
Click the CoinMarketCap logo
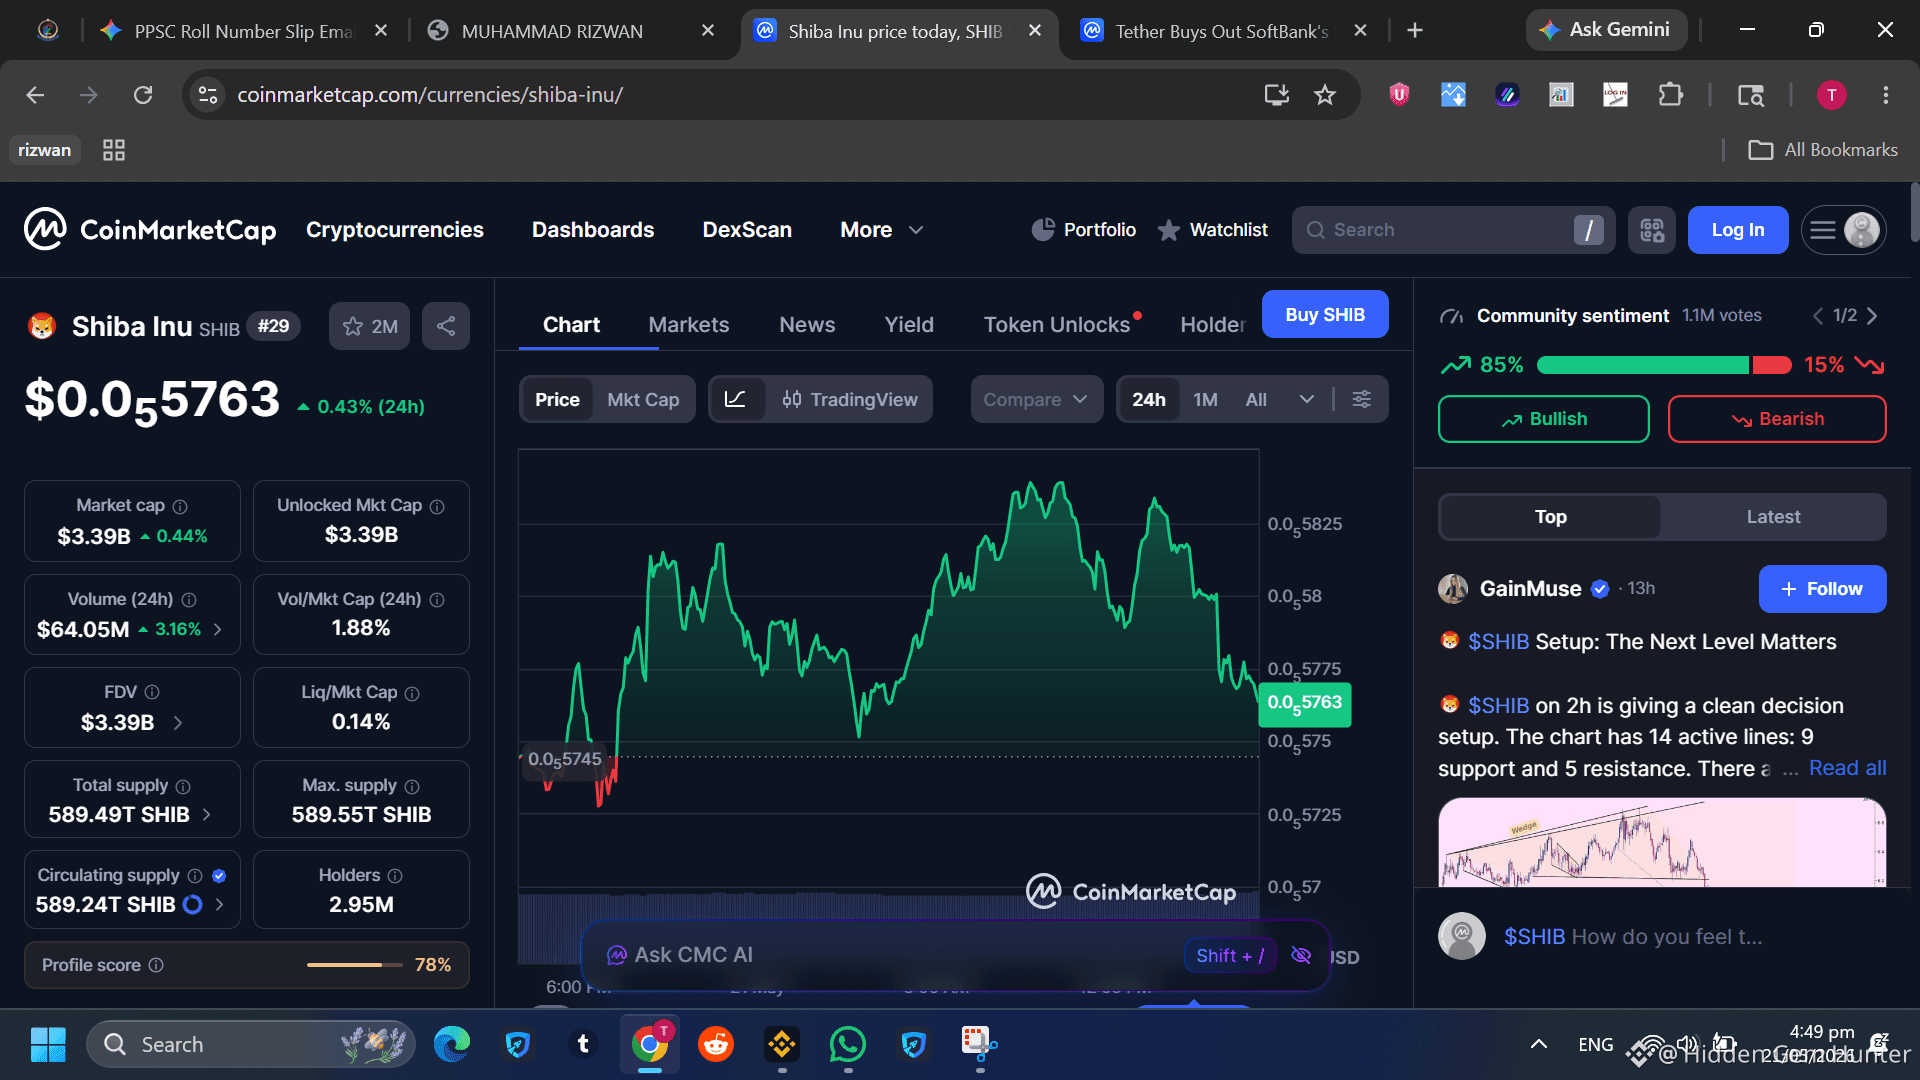(x=150, y=230)
